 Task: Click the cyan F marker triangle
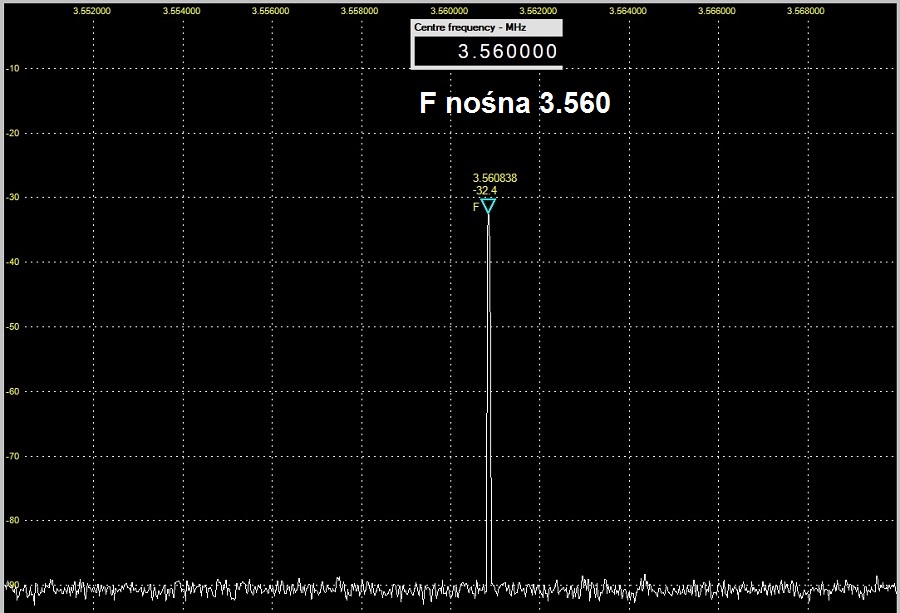pos(488,206)
